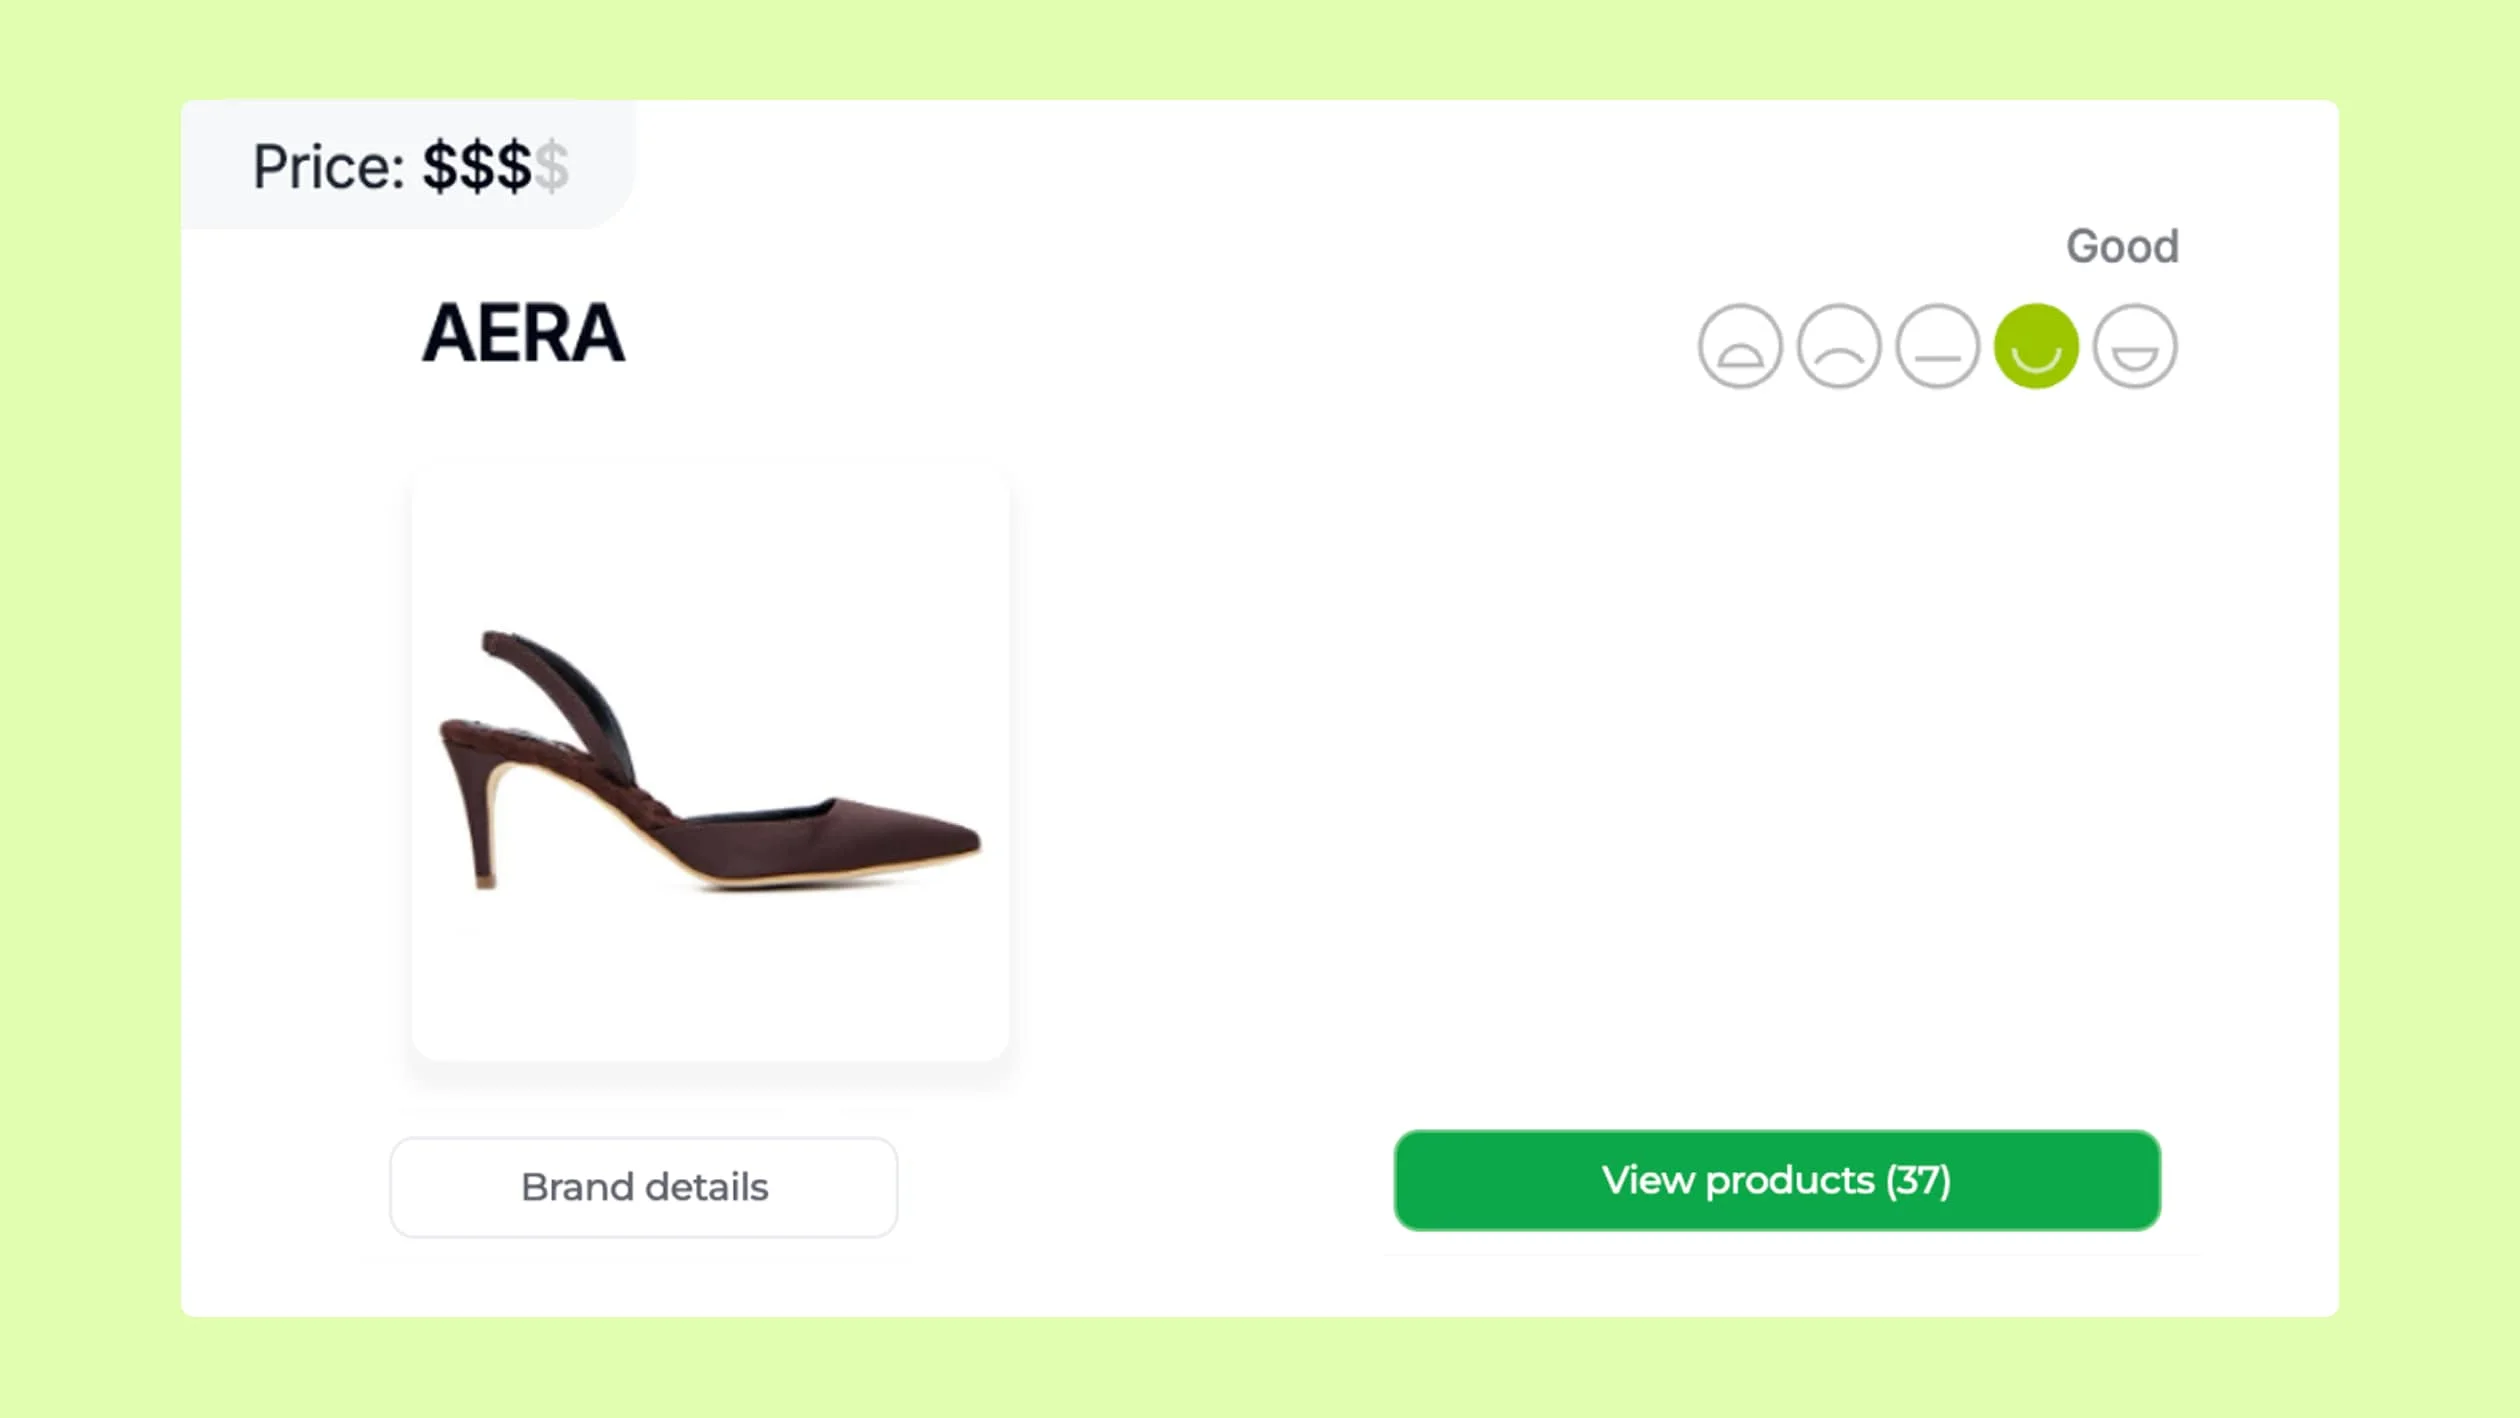Select the rightmost happiest face rating icon
The image size is (2520, 1418).
coord(2136,344)
